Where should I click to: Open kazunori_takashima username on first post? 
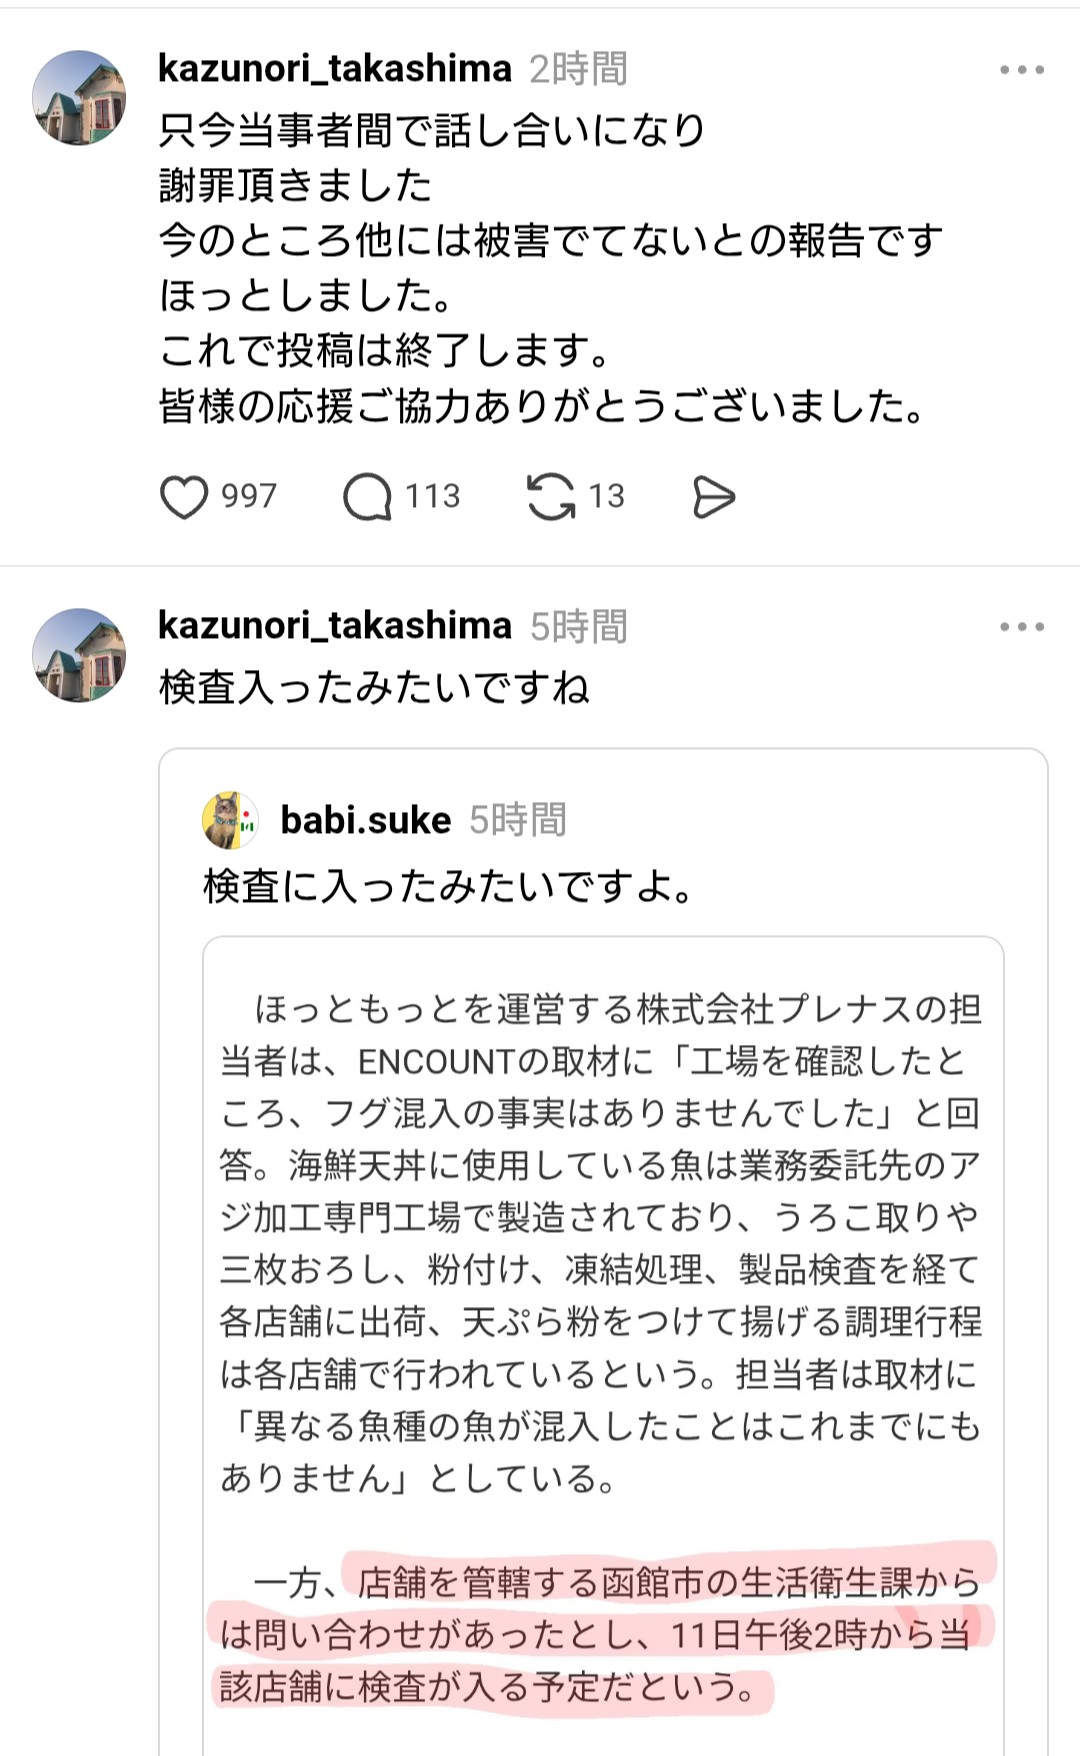click(x=335, y=69)
